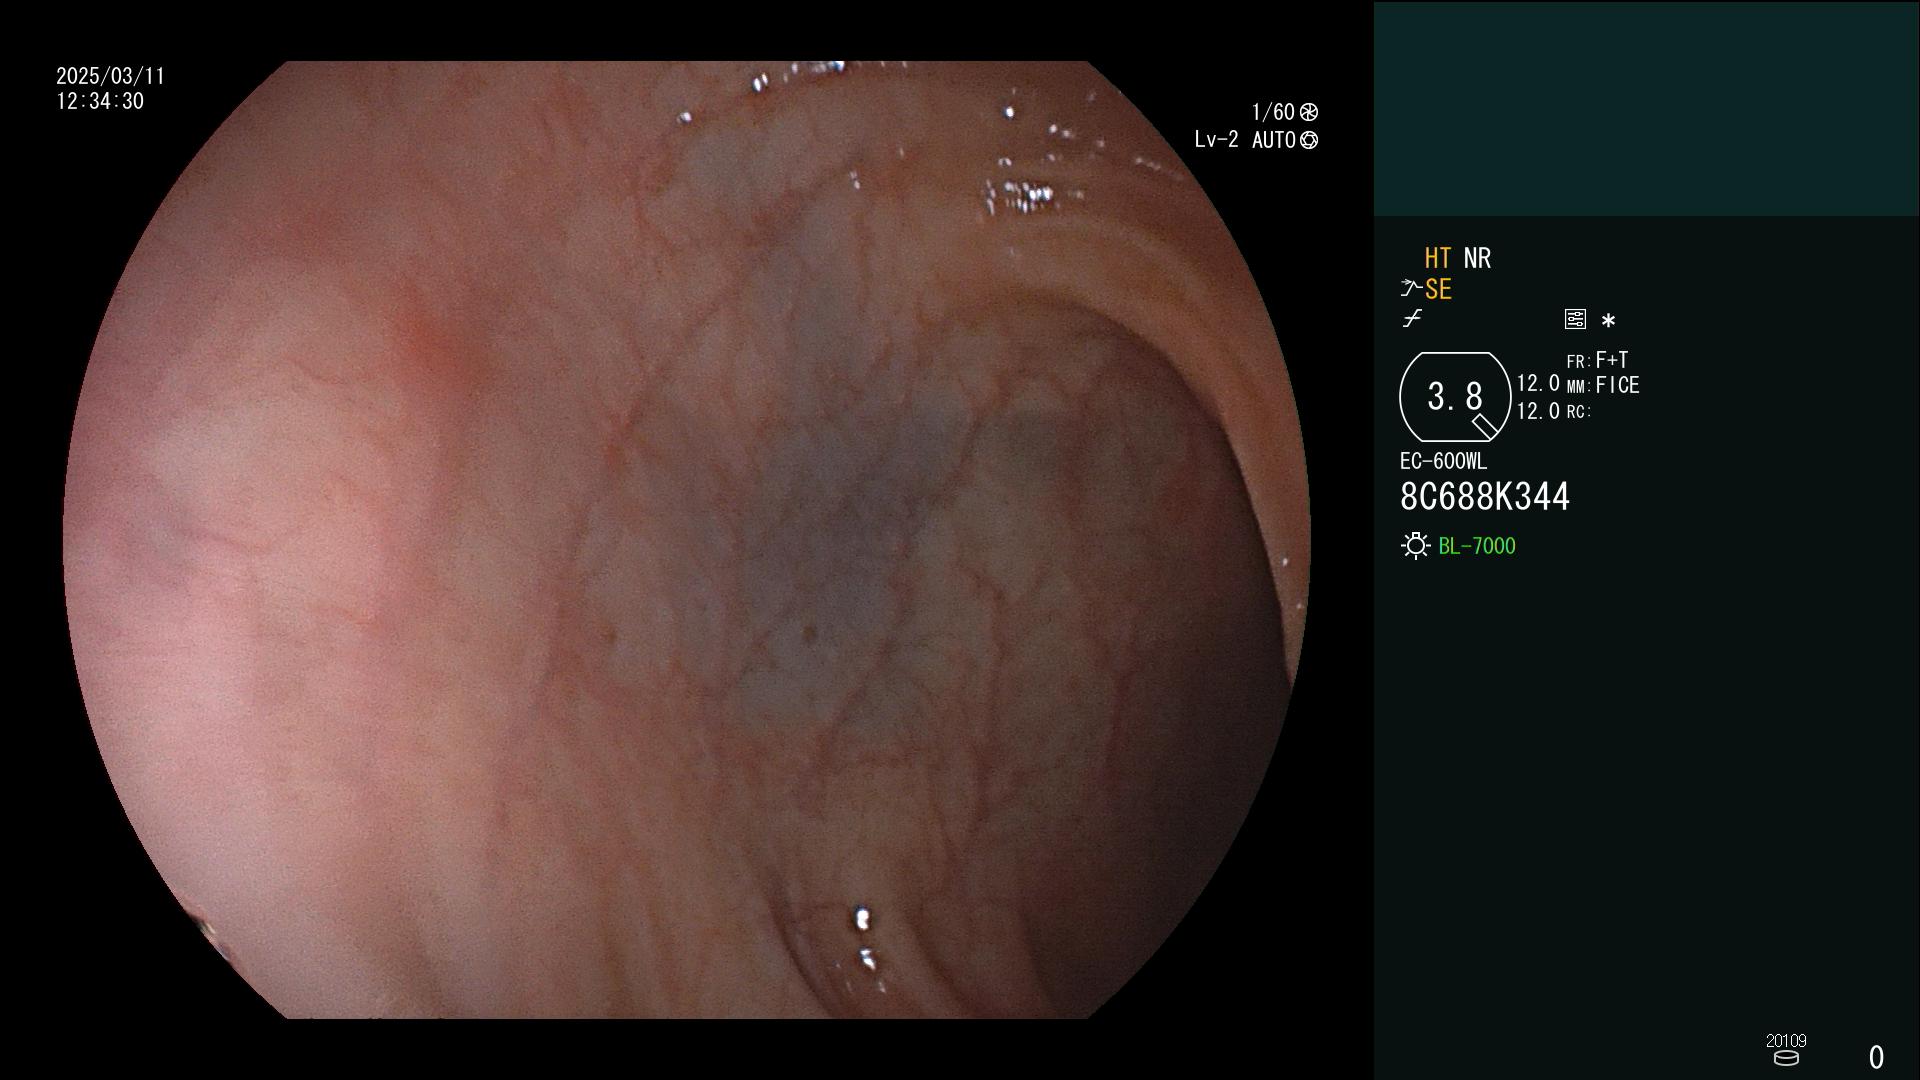Select the time 12:34:30 text

click(x=100, y=102)
